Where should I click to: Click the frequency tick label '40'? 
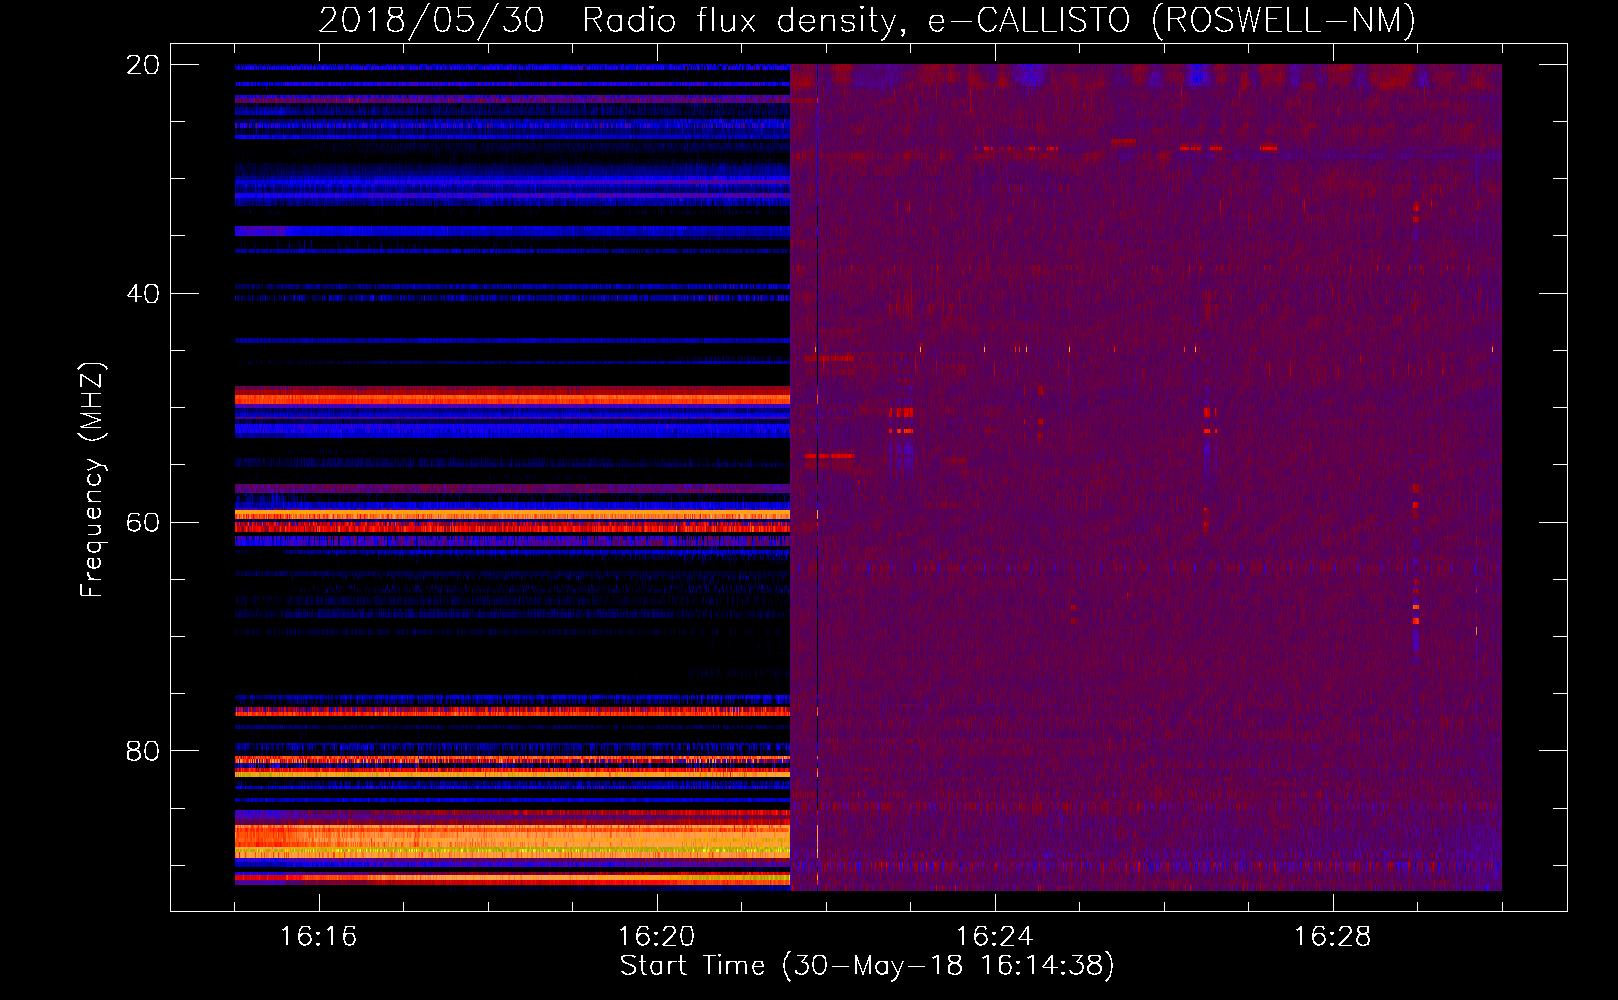[143, 294]
